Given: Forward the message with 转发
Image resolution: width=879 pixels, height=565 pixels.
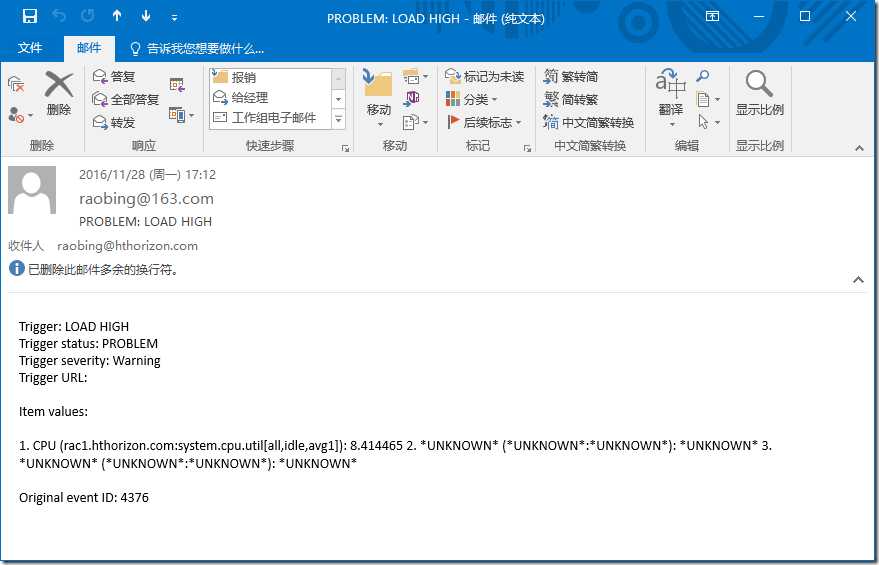Looking at the screenshot, I should tap(114, 122).
